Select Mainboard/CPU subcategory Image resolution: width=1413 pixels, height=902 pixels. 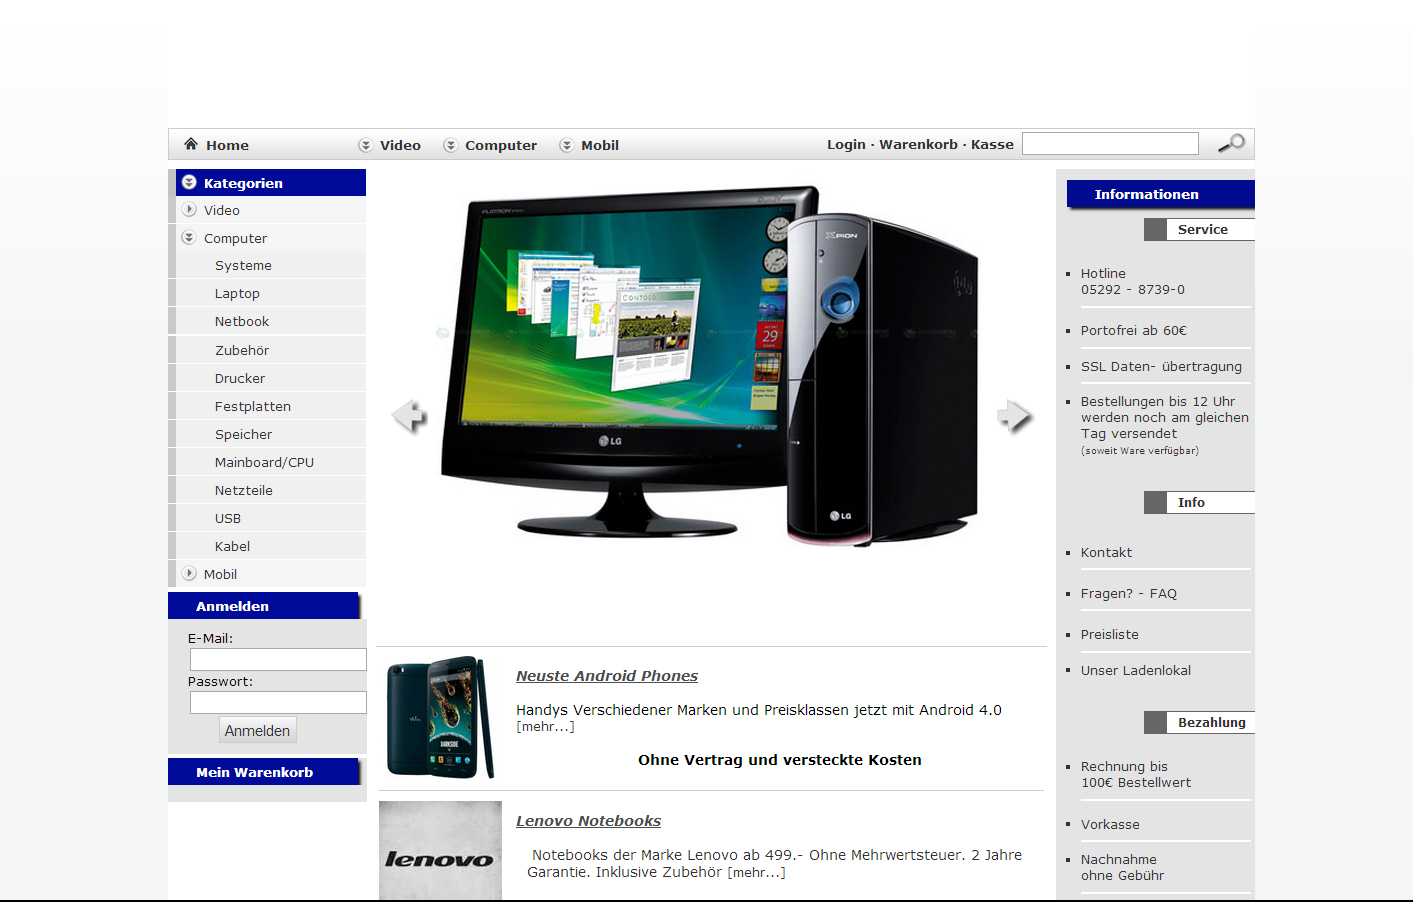click(264, 462)
